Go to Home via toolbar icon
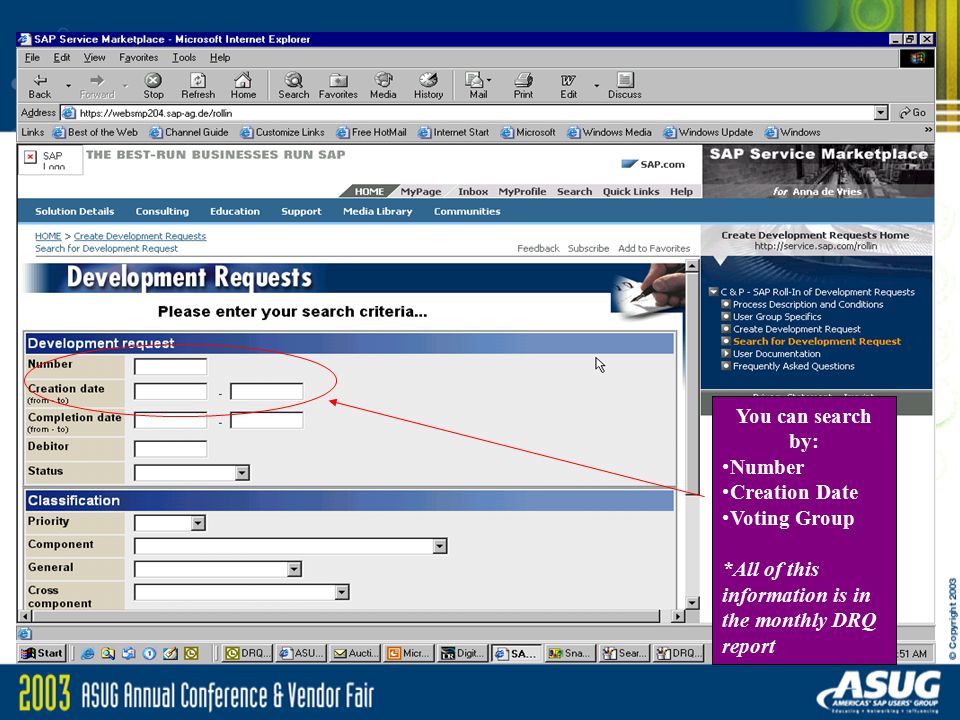The width and height of the screenshot is (960, 720). (243, 86)
